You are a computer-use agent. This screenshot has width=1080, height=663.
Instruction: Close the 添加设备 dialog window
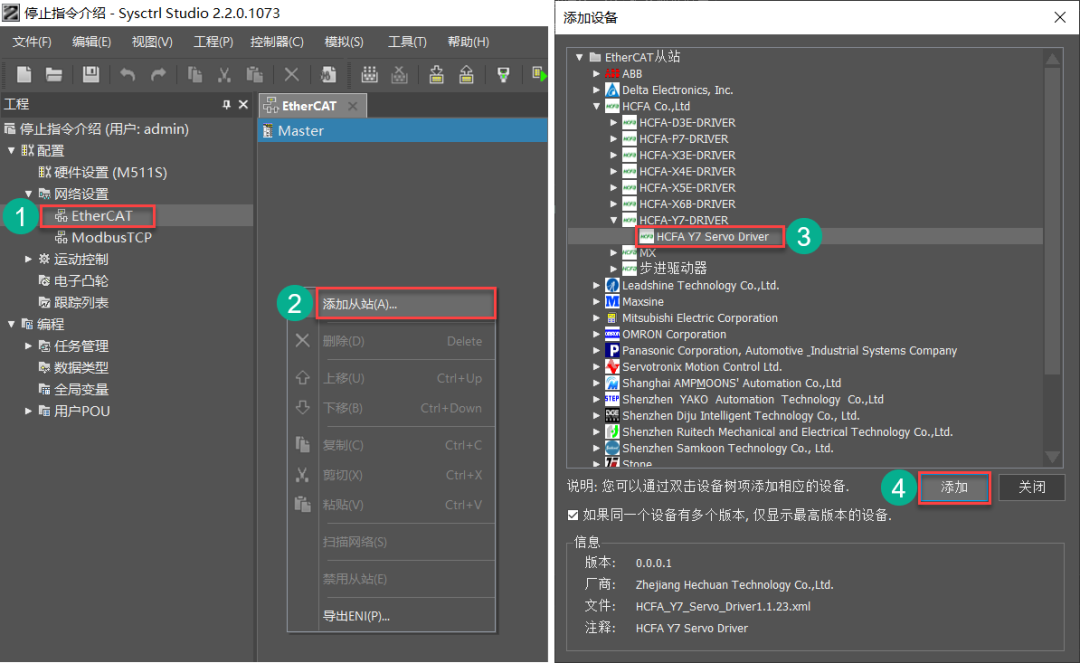[1060, 17]
